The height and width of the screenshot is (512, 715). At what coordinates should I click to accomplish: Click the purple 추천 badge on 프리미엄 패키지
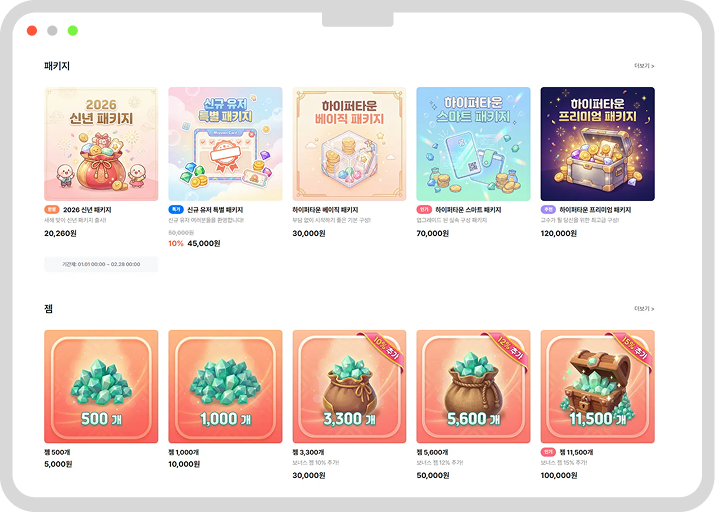point(548,210)
